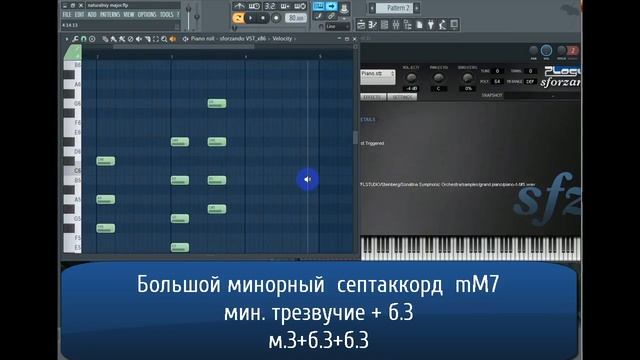Screen dimensions: 640x360
Task: Open the global snap 'Line' dropdown
Action: tap(338, 27)
